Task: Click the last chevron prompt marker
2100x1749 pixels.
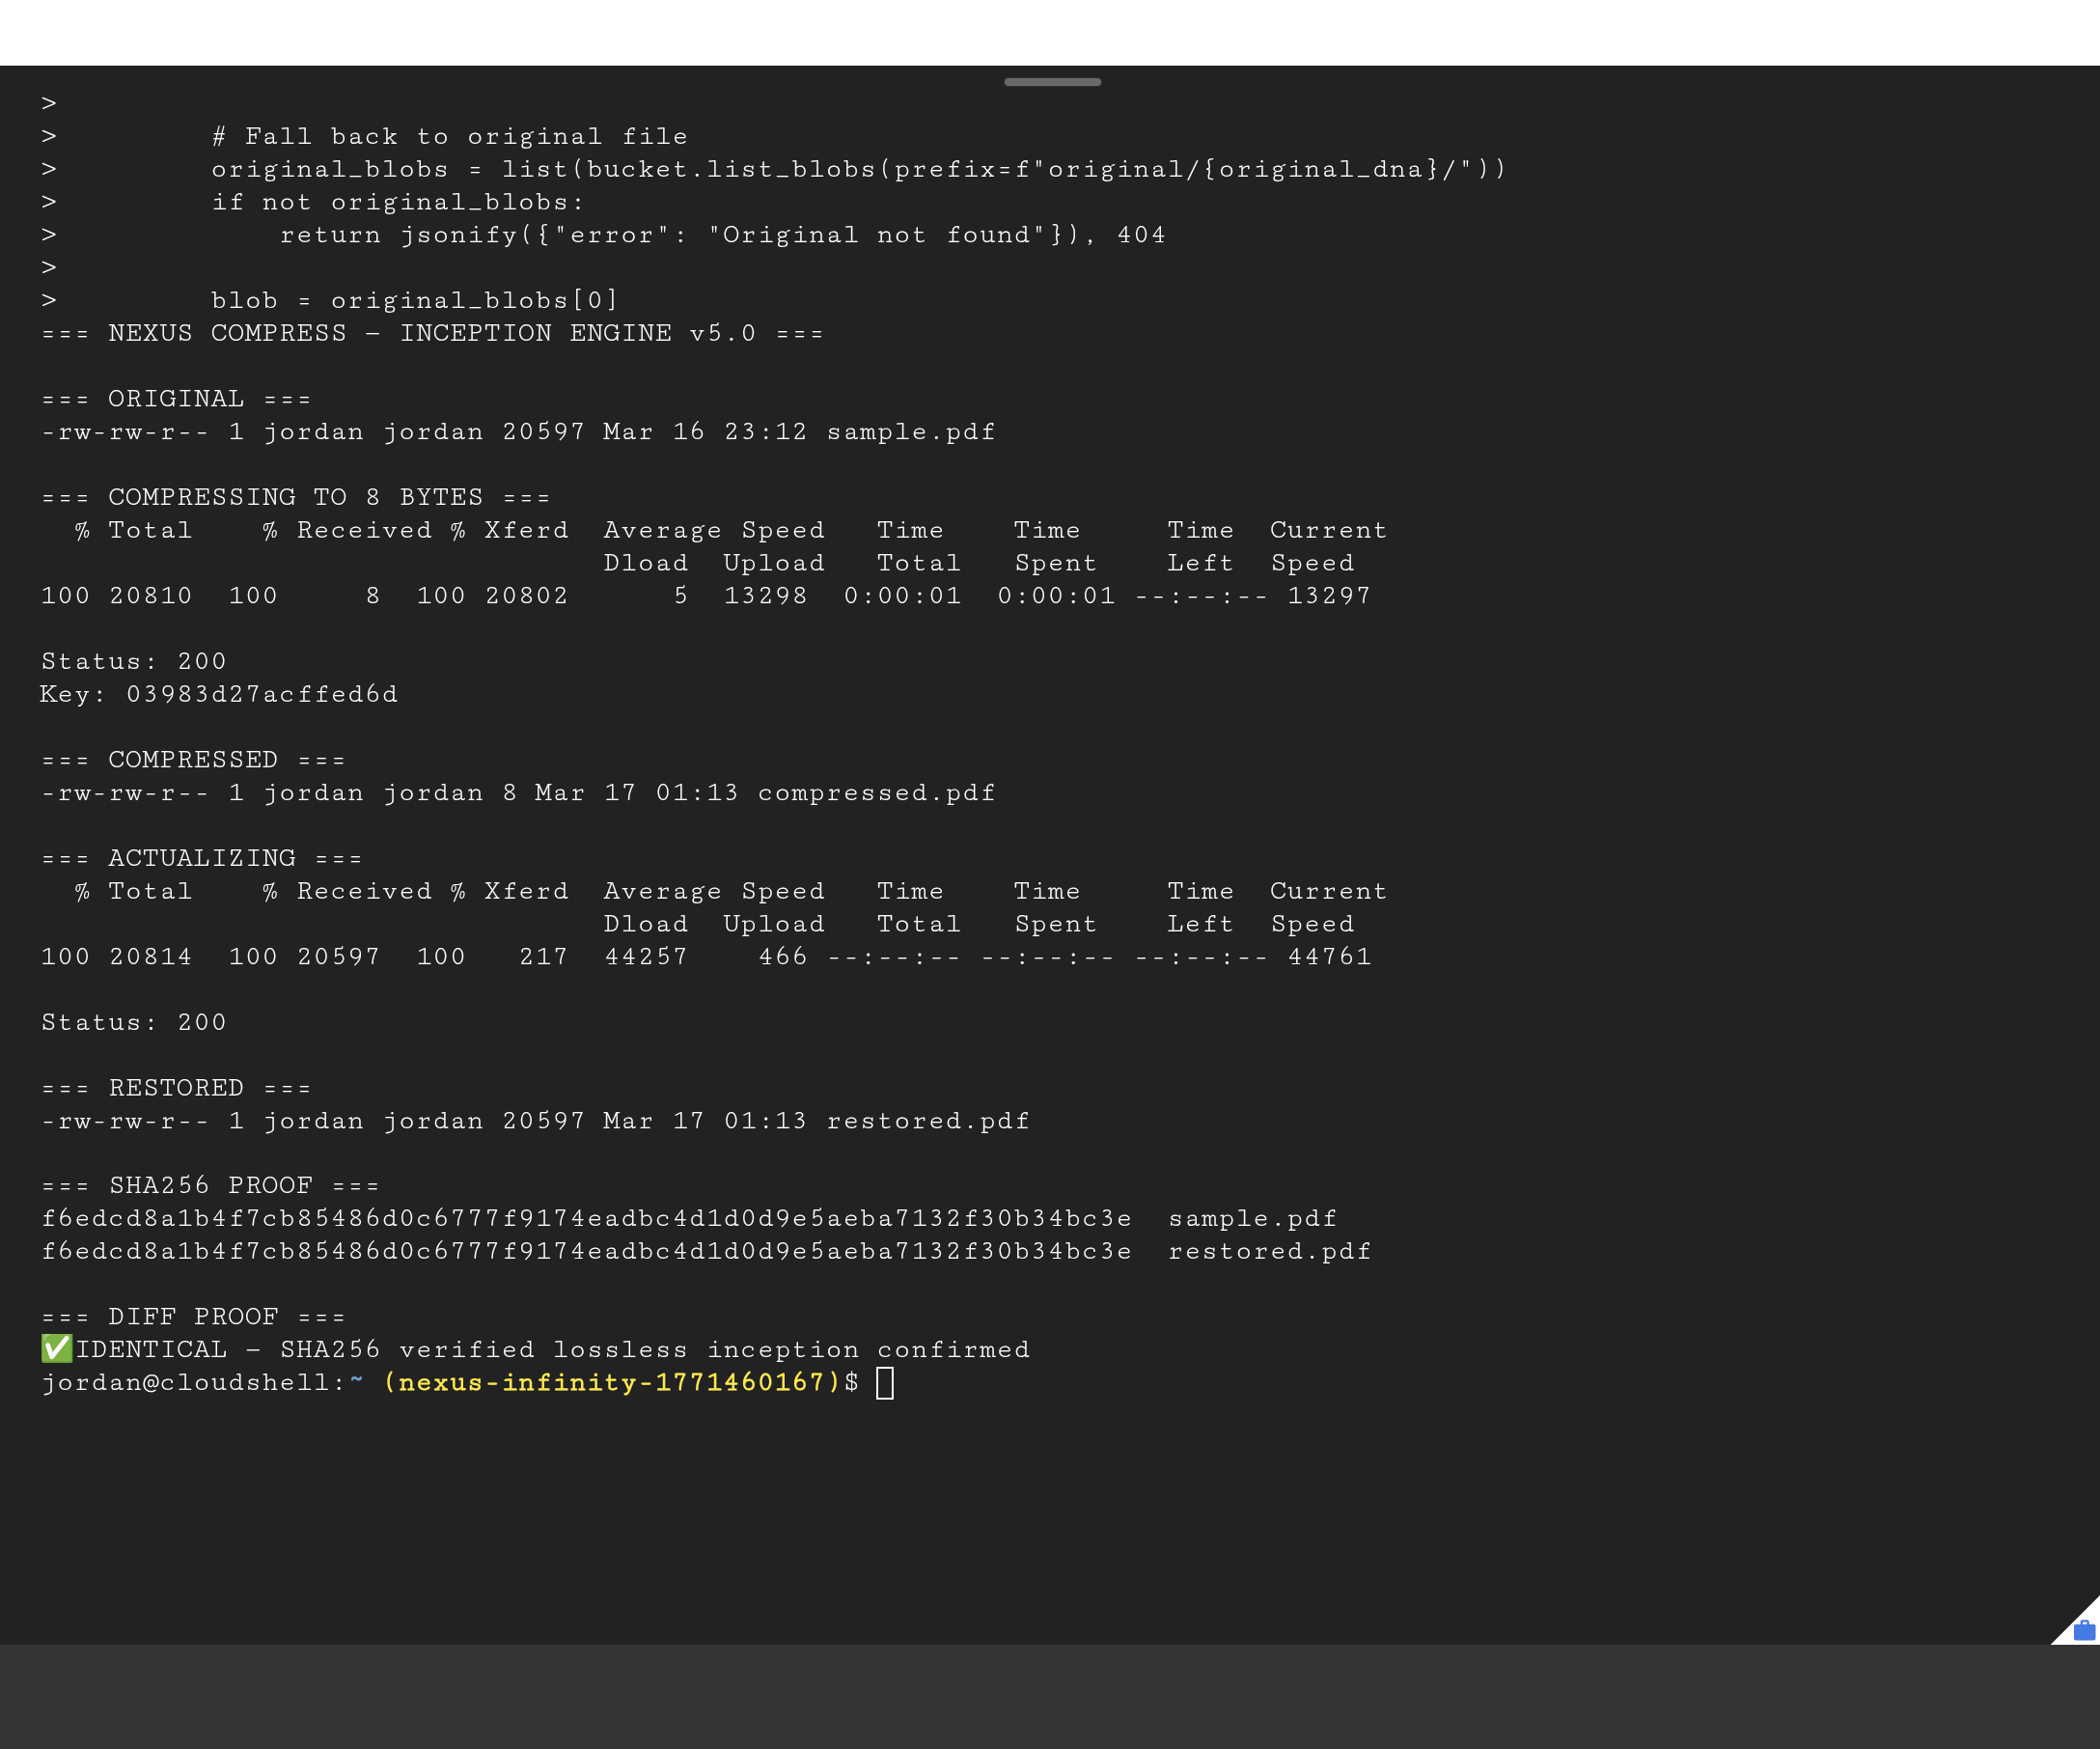Action: click(x=50, y=298)
